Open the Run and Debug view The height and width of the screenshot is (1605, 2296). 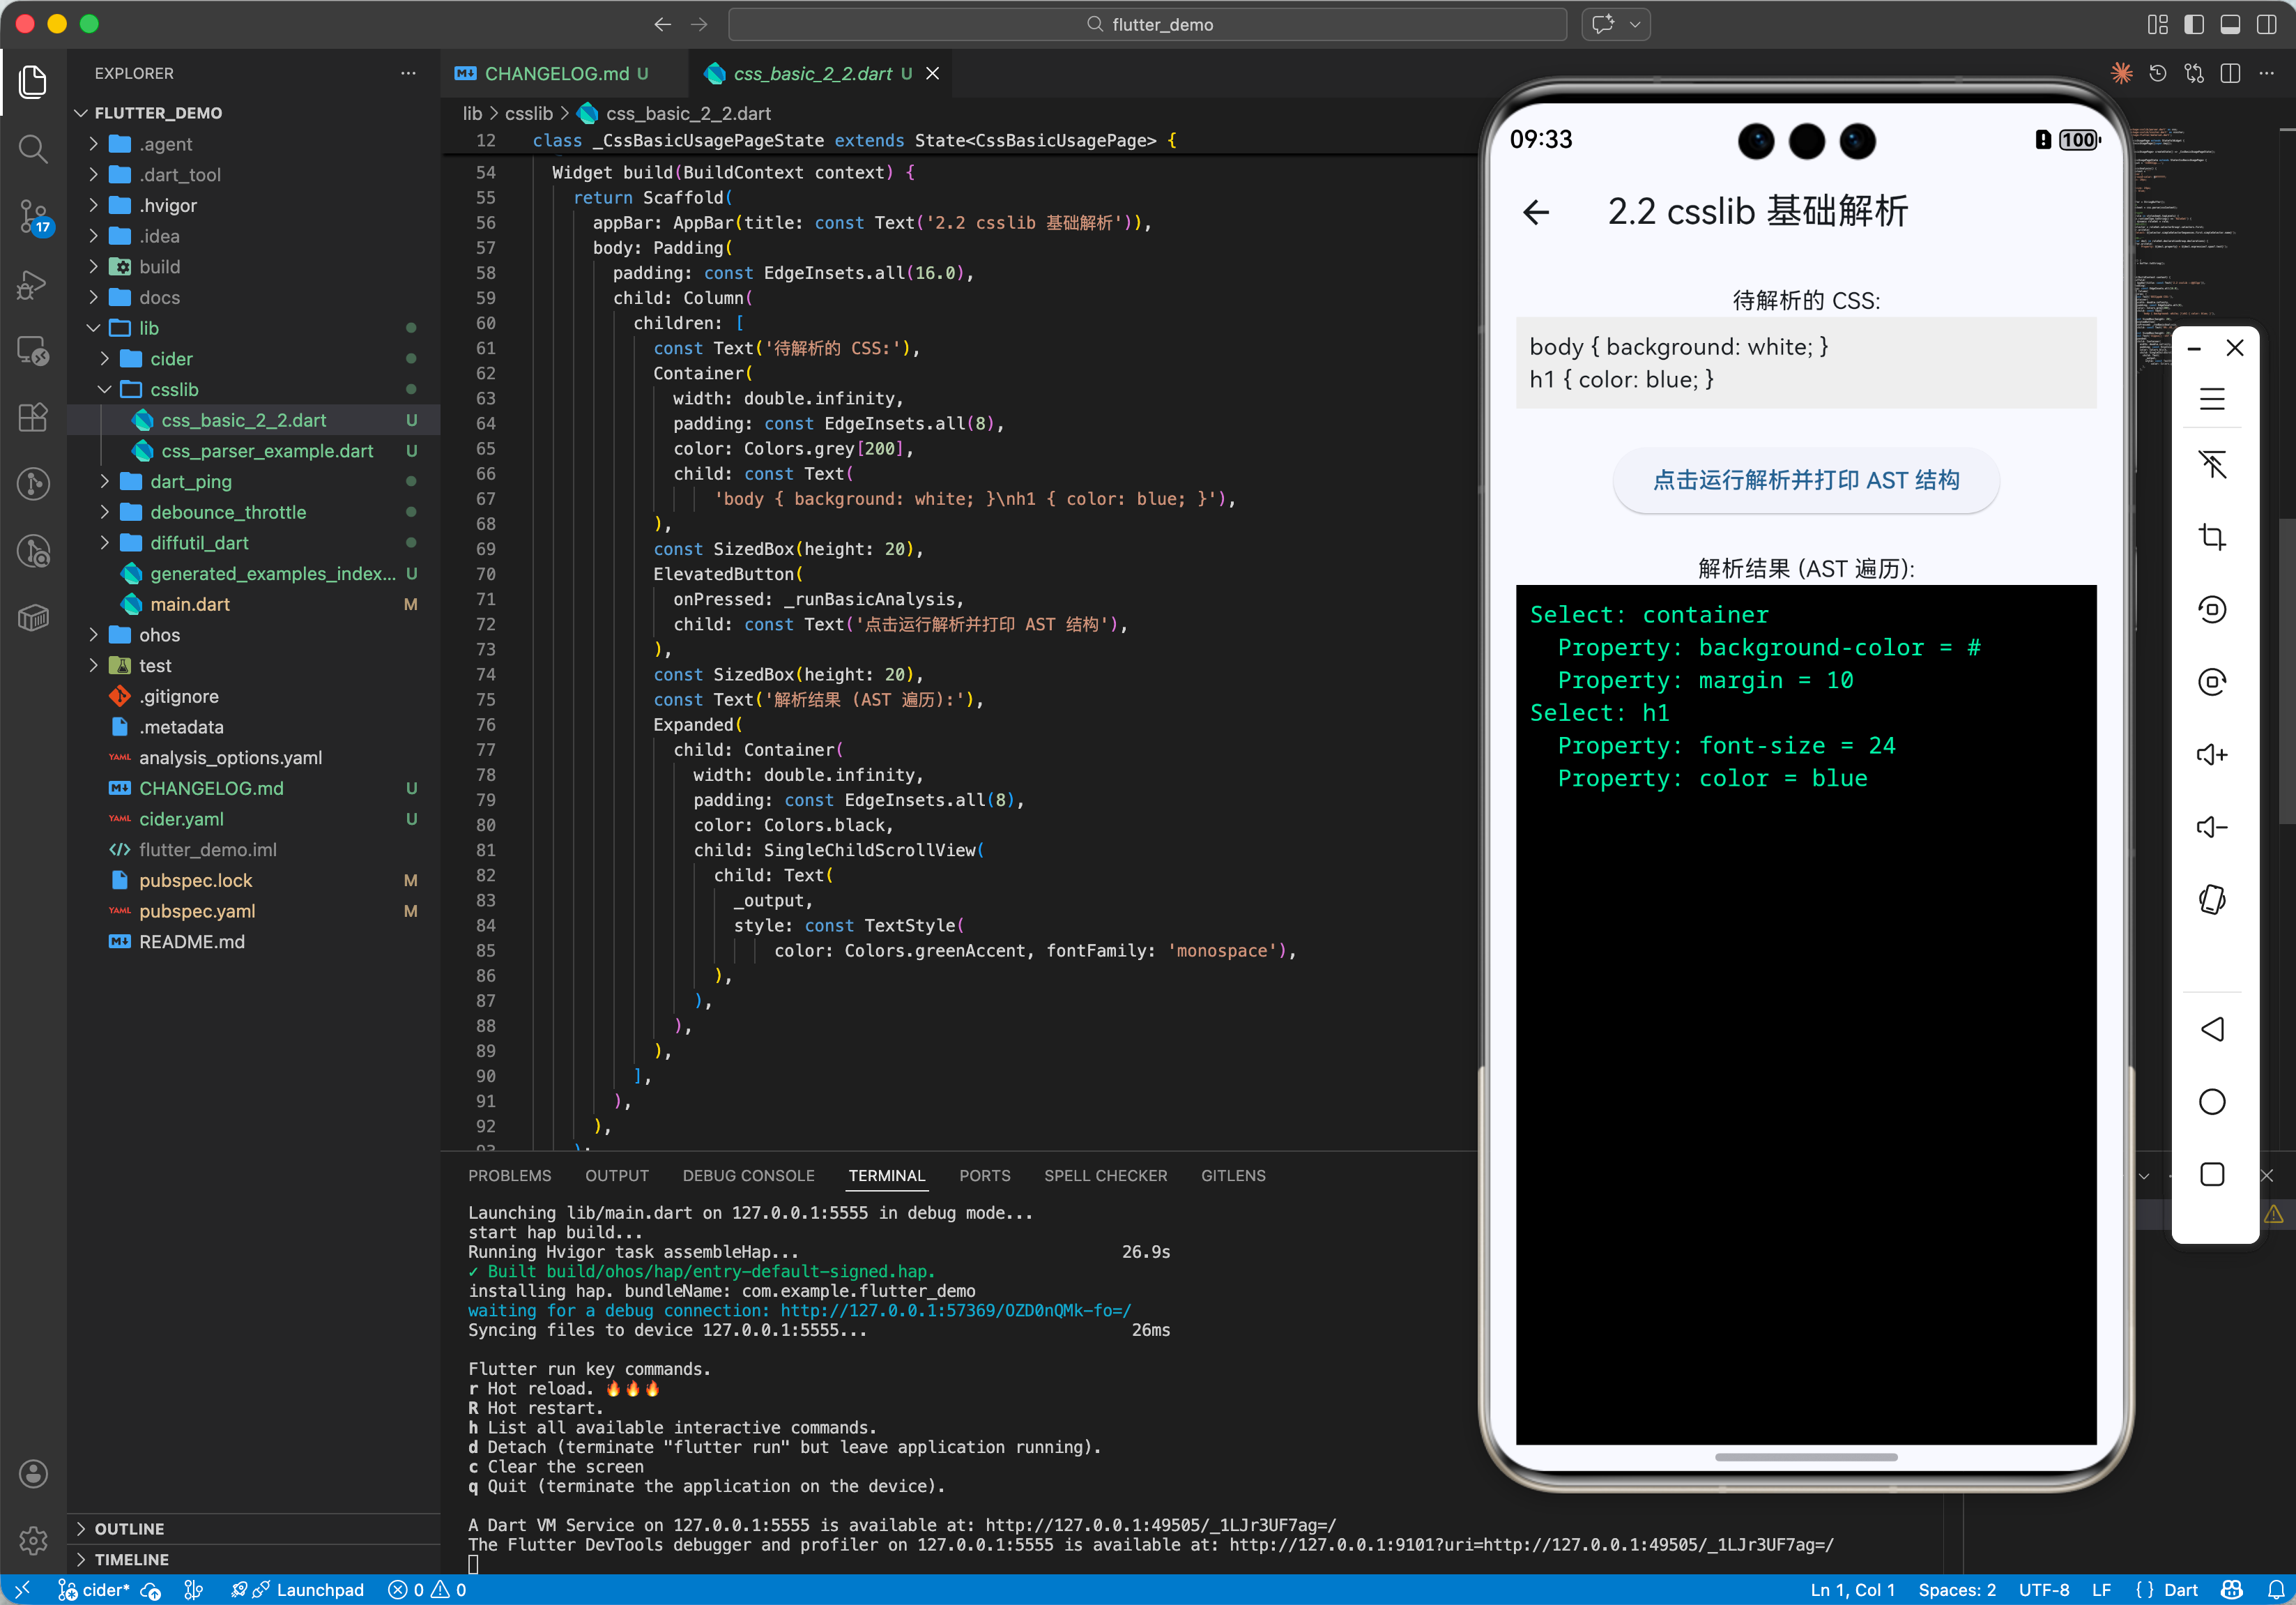(33, 284)
